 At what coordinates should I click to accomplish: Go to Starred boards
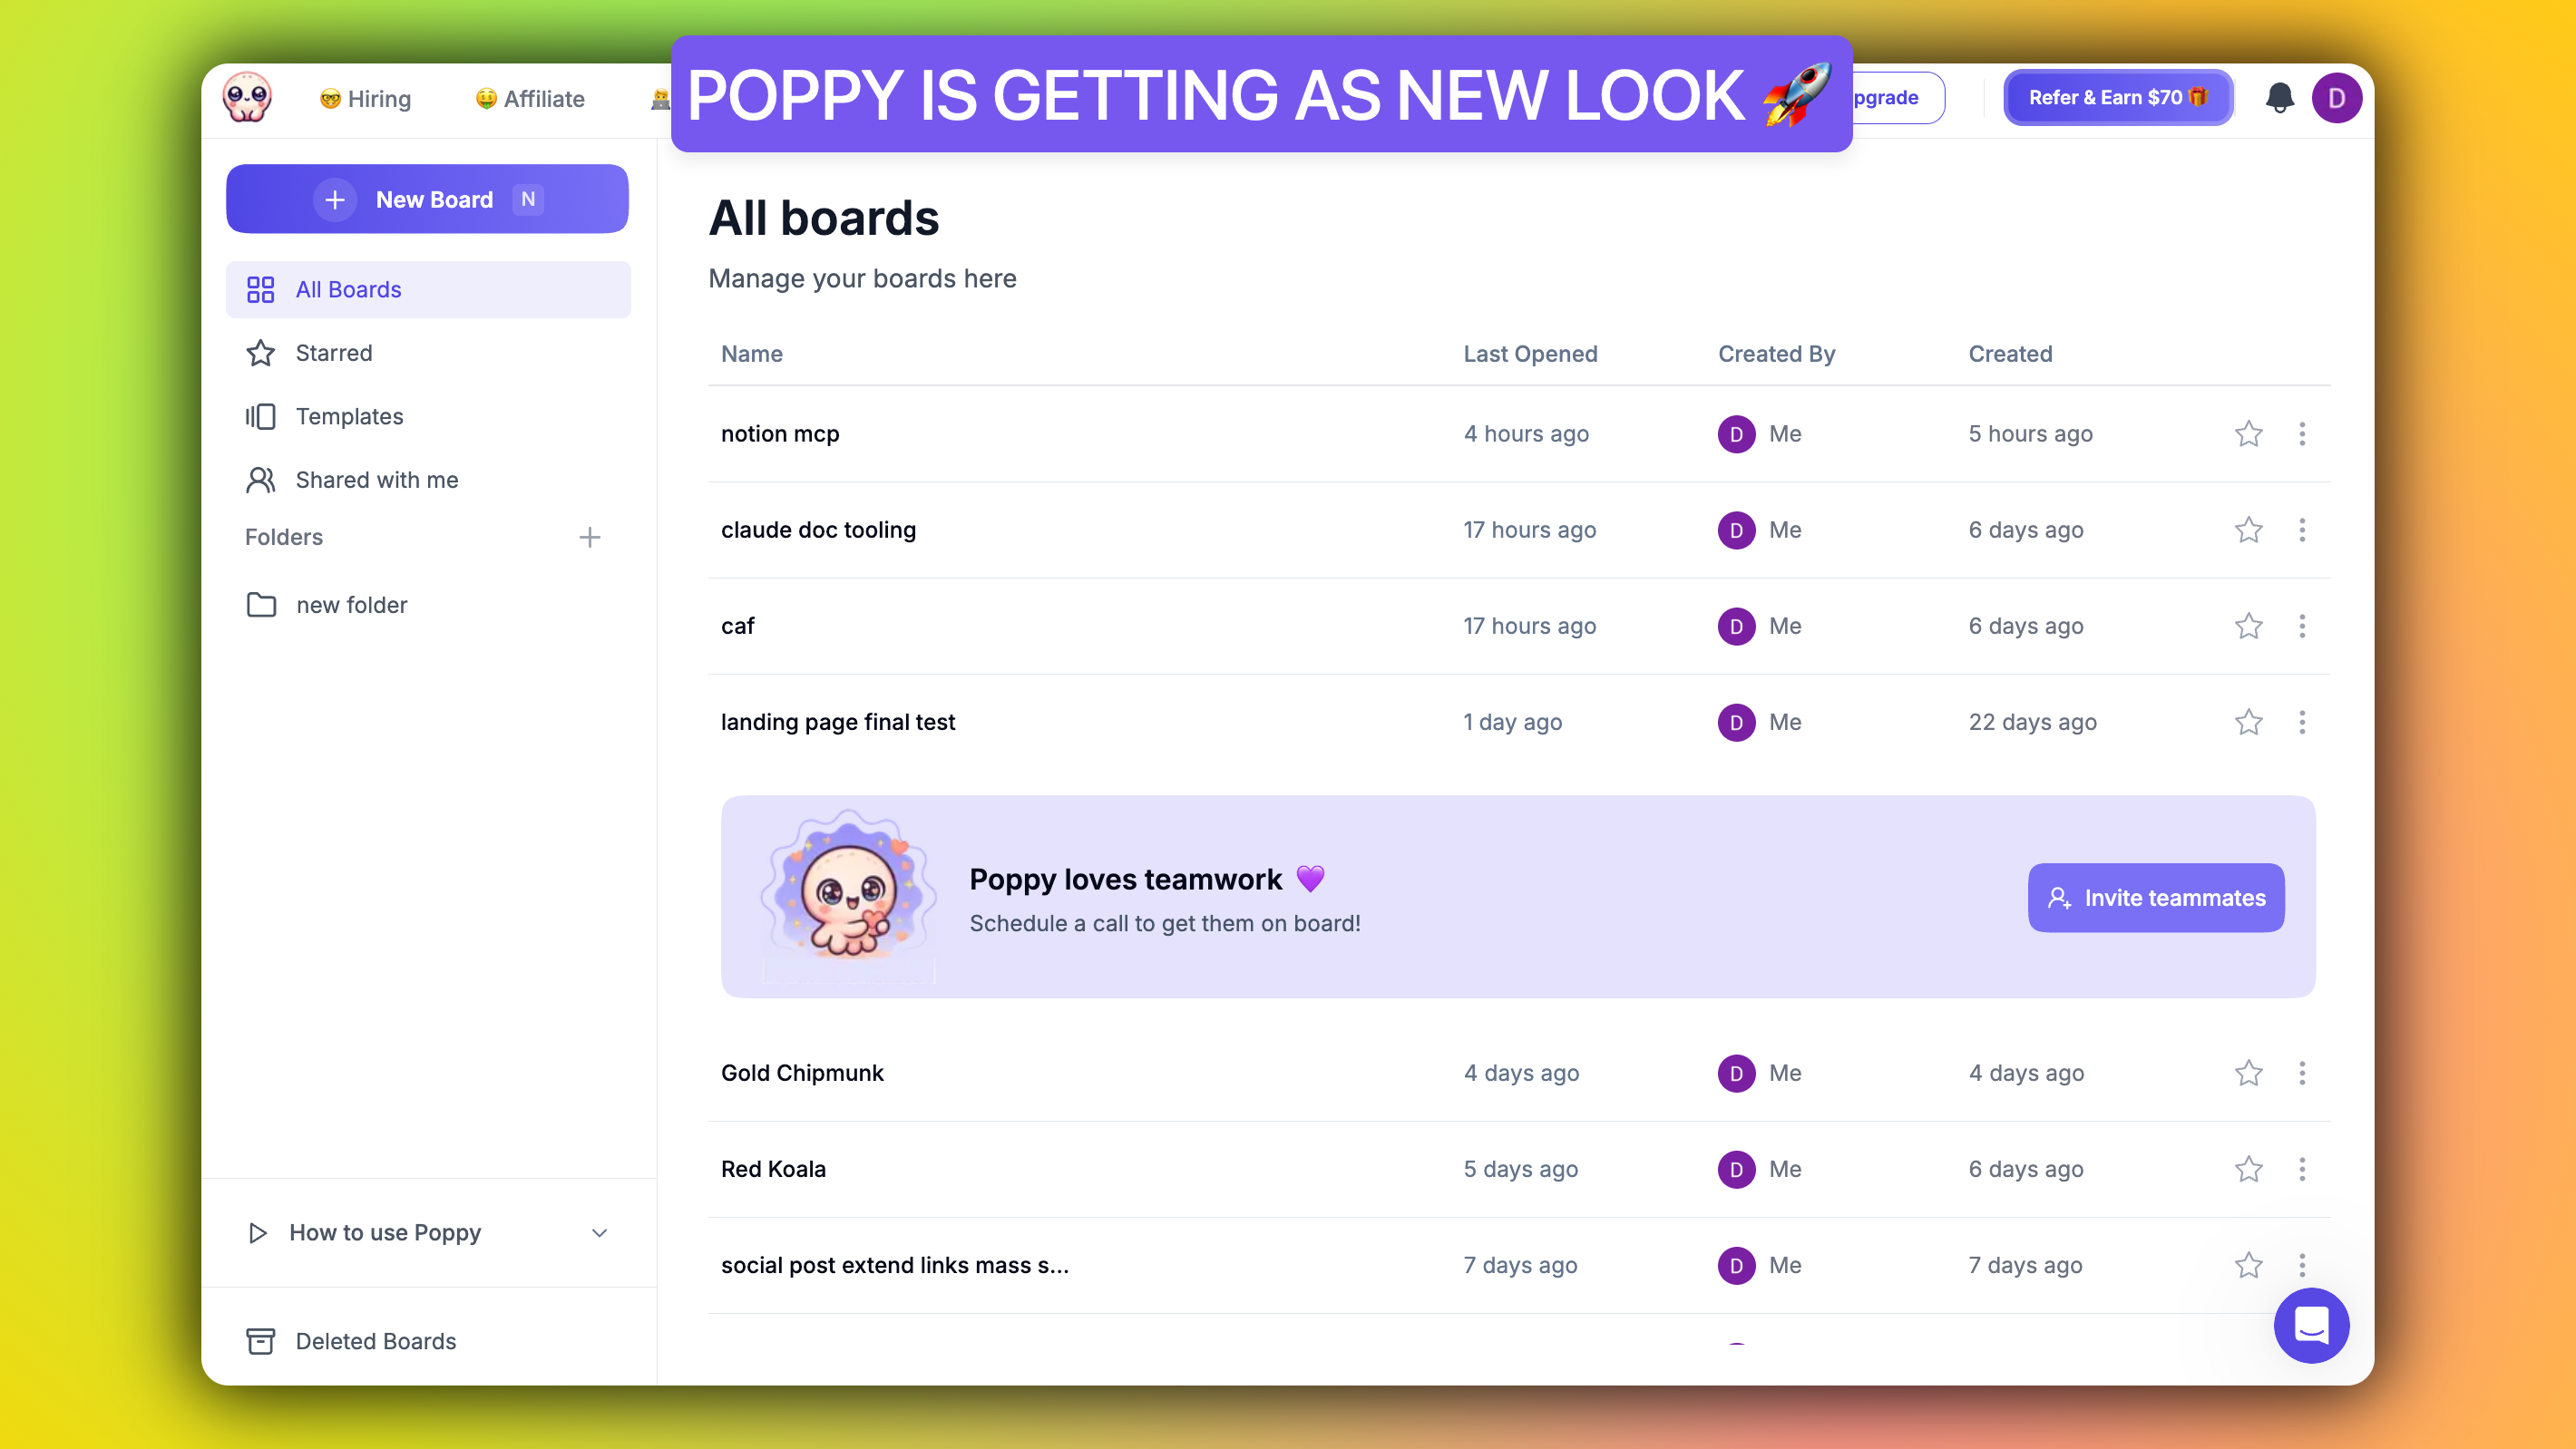pyautogui.click(x=333, y=353)
